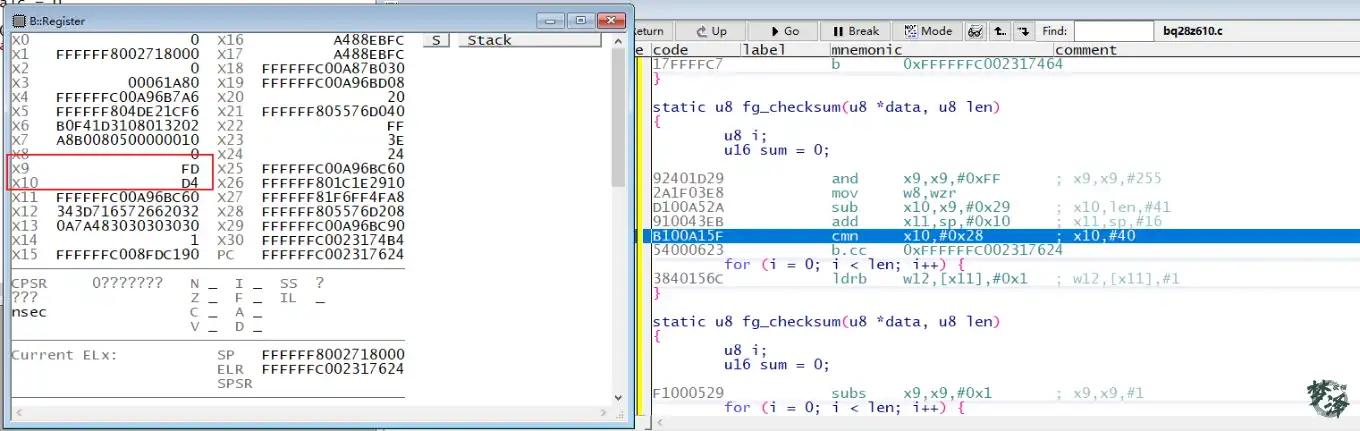Select x21 value FFFFFF805576D040

click(333, 111)
